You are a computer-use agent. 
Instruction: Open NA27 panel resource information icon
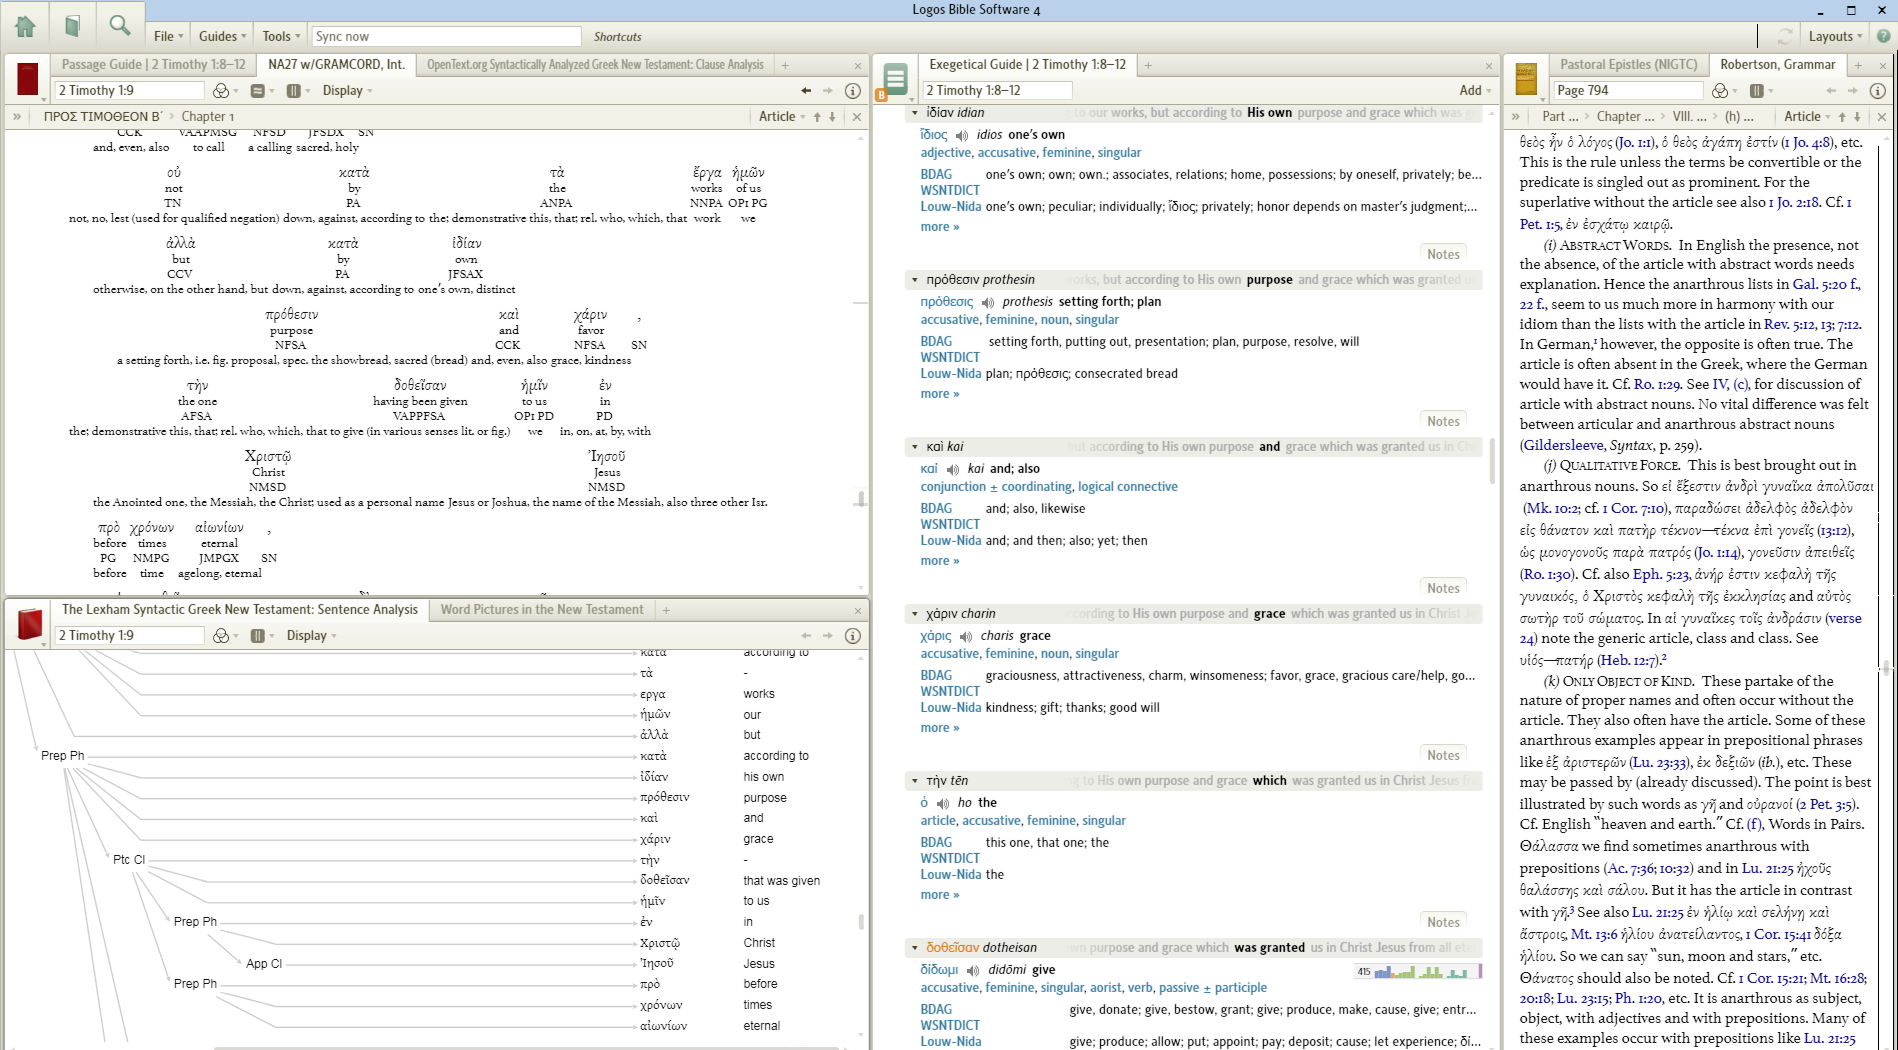(x=853, y=90)
